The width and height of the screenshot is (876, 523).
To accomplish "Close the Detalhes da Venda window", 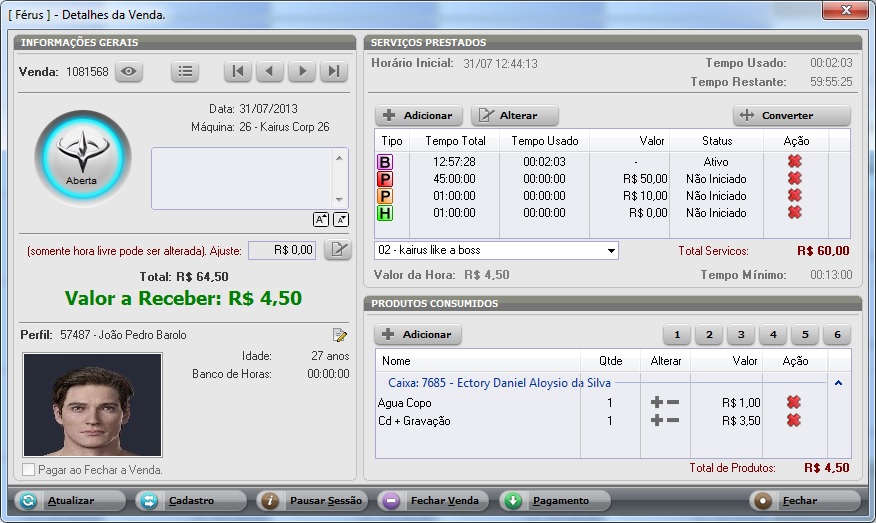I will point(846,9).
